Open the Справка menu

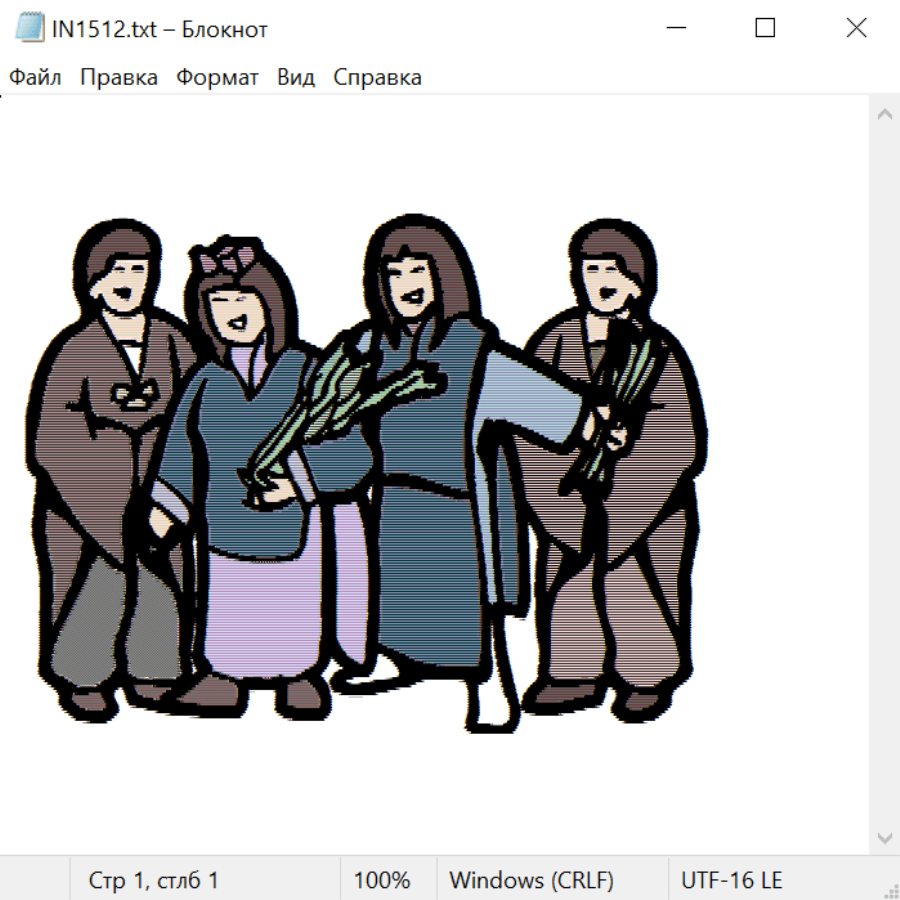click(377, 78)
